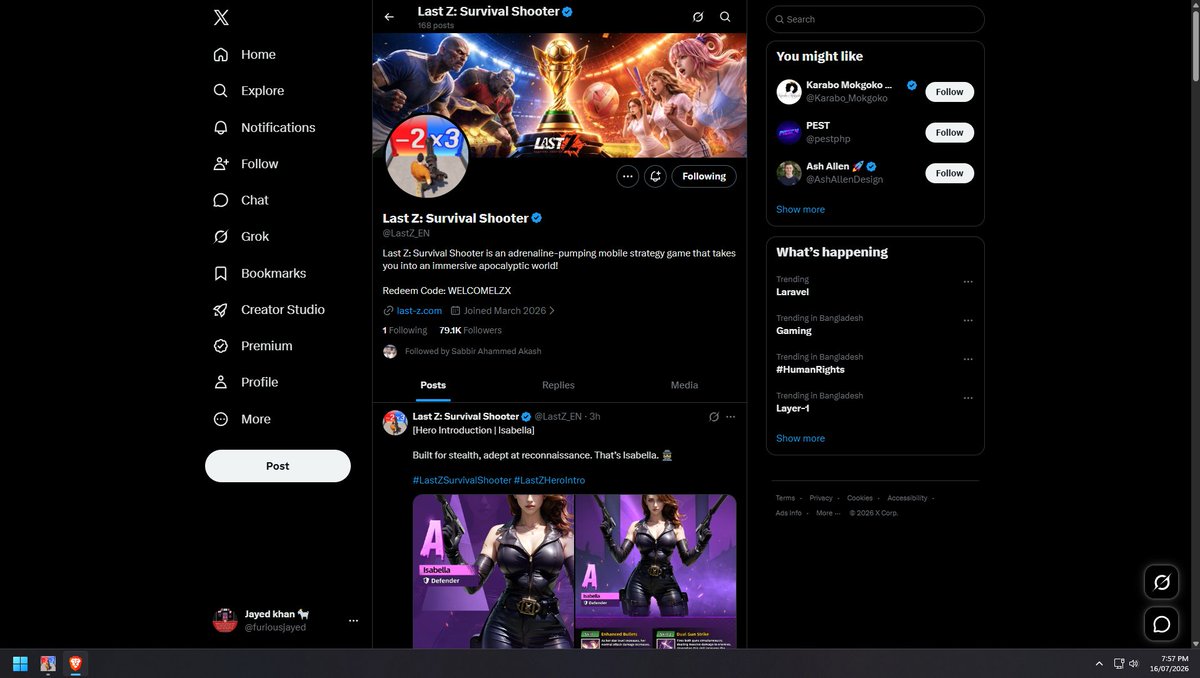The image size is (1200, 678).
Task: Open the Windows Start menu
Action: point(20,663)
